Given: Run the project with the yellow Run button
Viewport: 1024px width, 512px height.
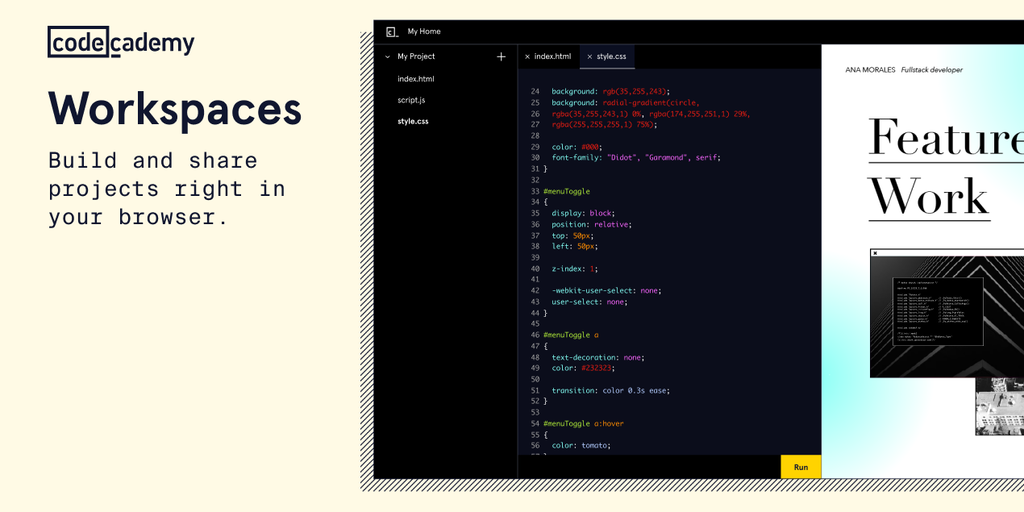Looking at the screenshot, I should point(801,467).
